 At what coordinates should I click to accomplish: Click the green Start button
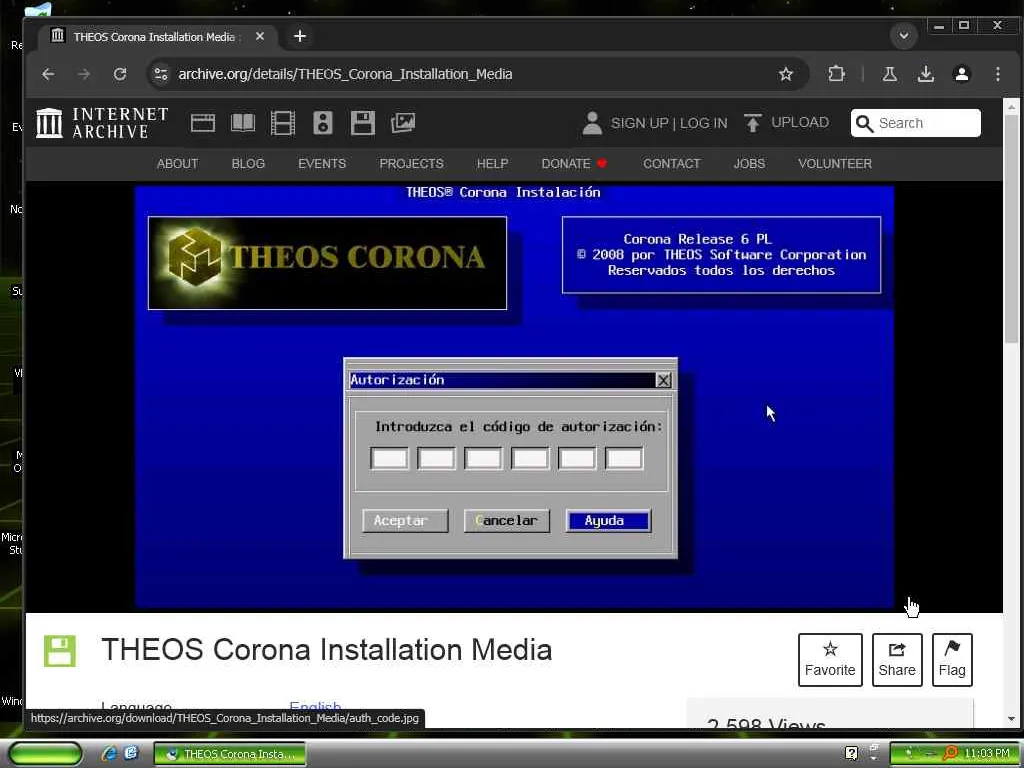pyautogui.click(x=45, y=754)
